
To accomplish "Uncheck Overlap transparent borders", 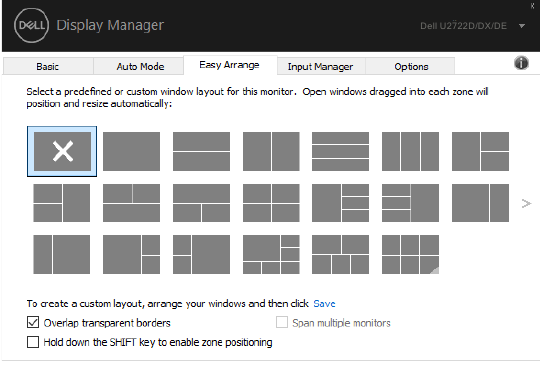I will [33, 323].
